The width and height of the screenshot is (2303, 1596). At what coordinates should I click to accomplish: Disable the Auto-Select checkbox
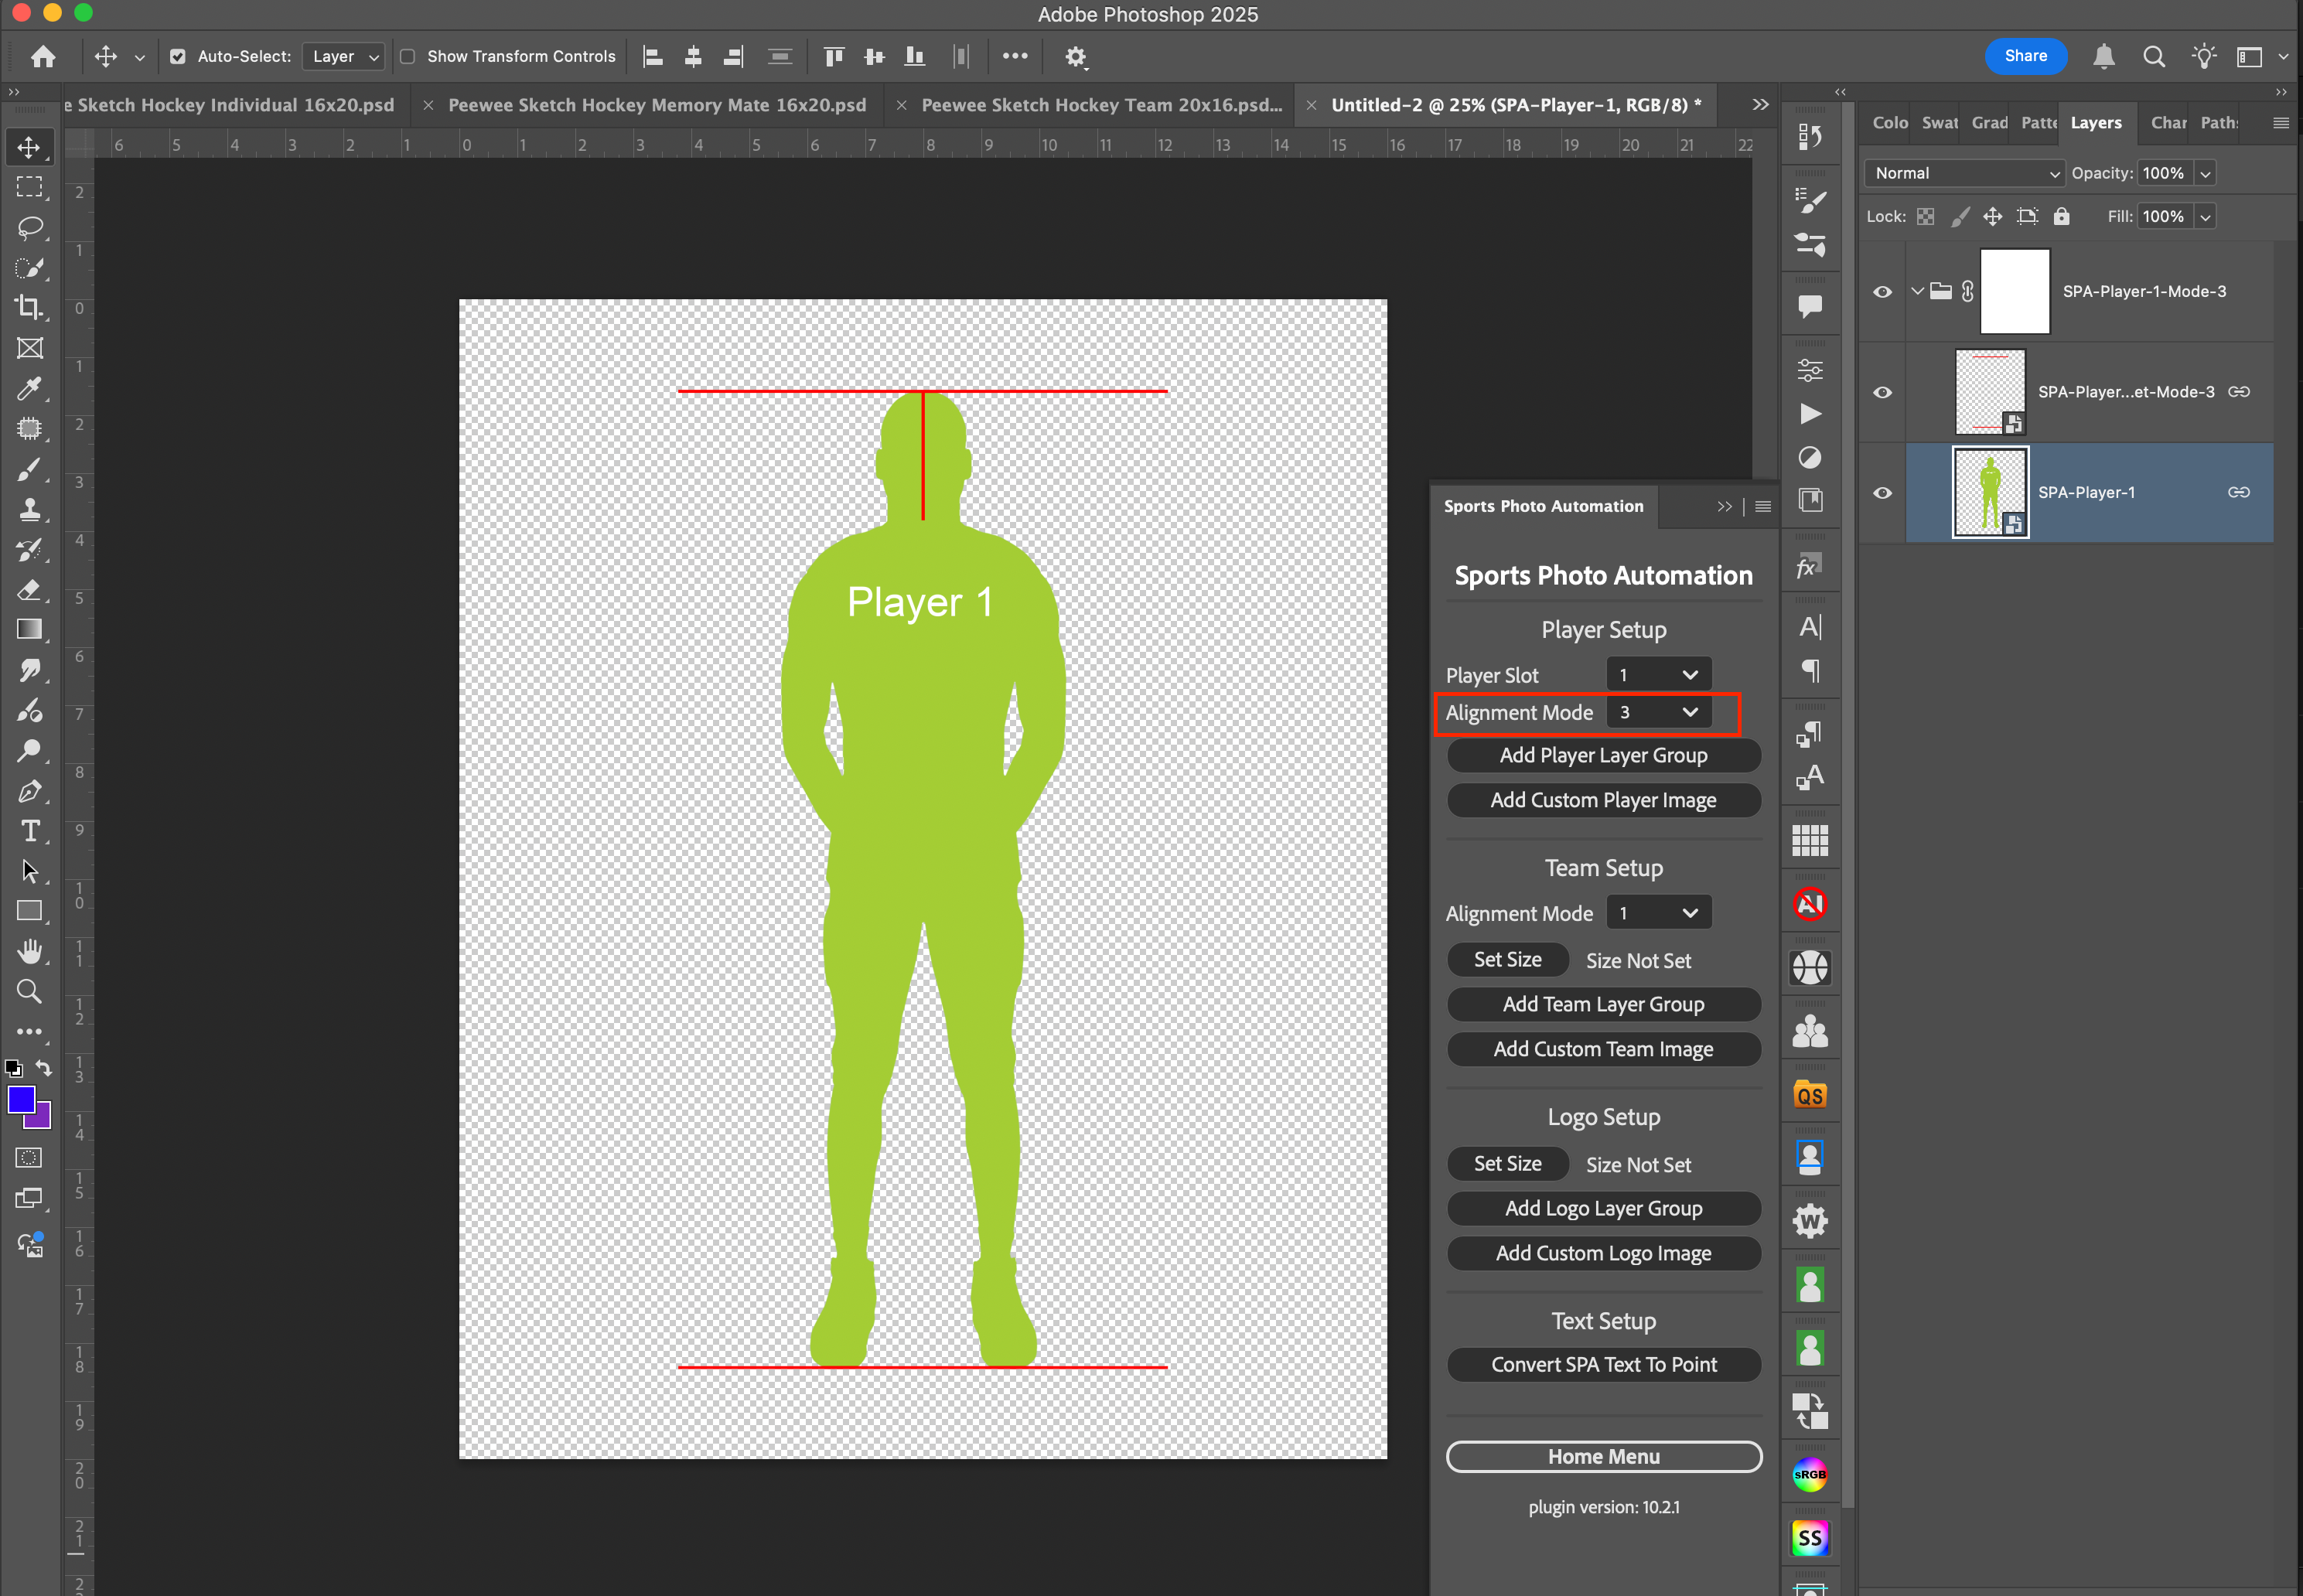[177, 57]
